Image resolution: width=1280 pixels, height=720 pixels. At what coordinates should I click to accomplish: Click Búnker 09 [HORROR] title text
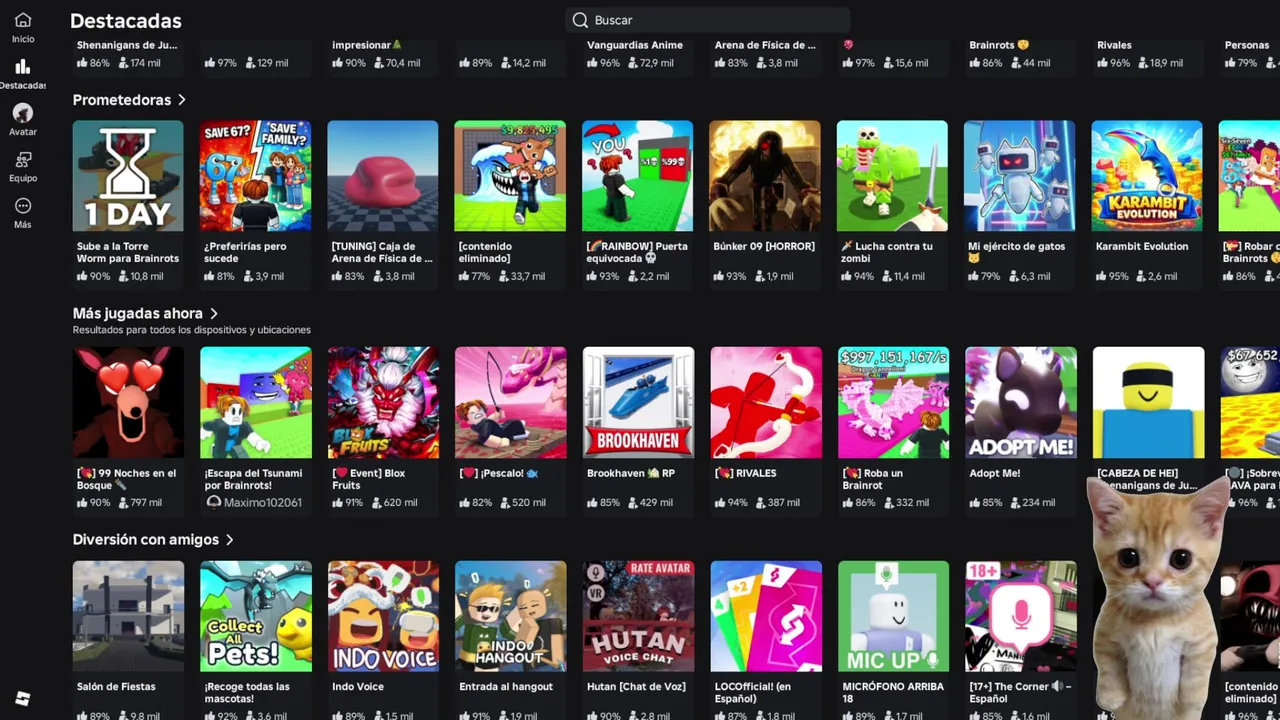(x=764, y=246)
